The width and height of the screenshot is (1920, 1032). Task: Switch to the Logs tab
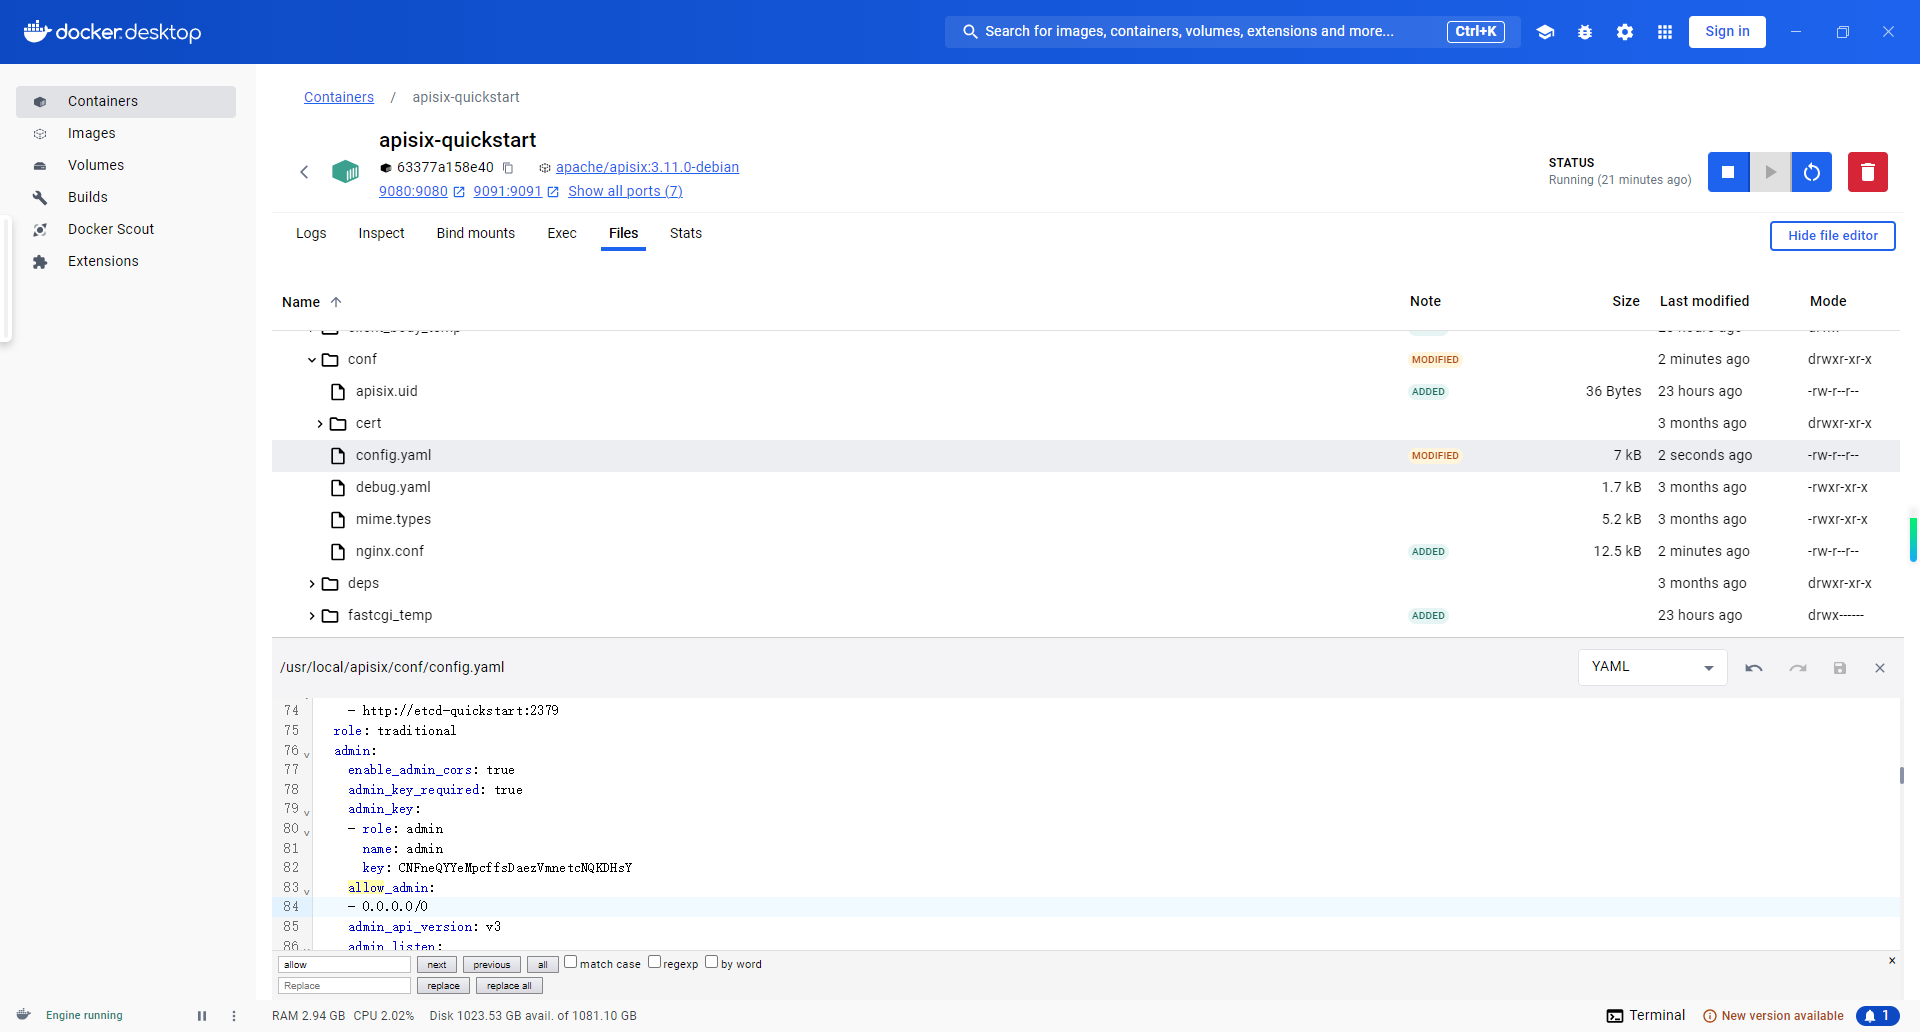click(x=311, y=234)
